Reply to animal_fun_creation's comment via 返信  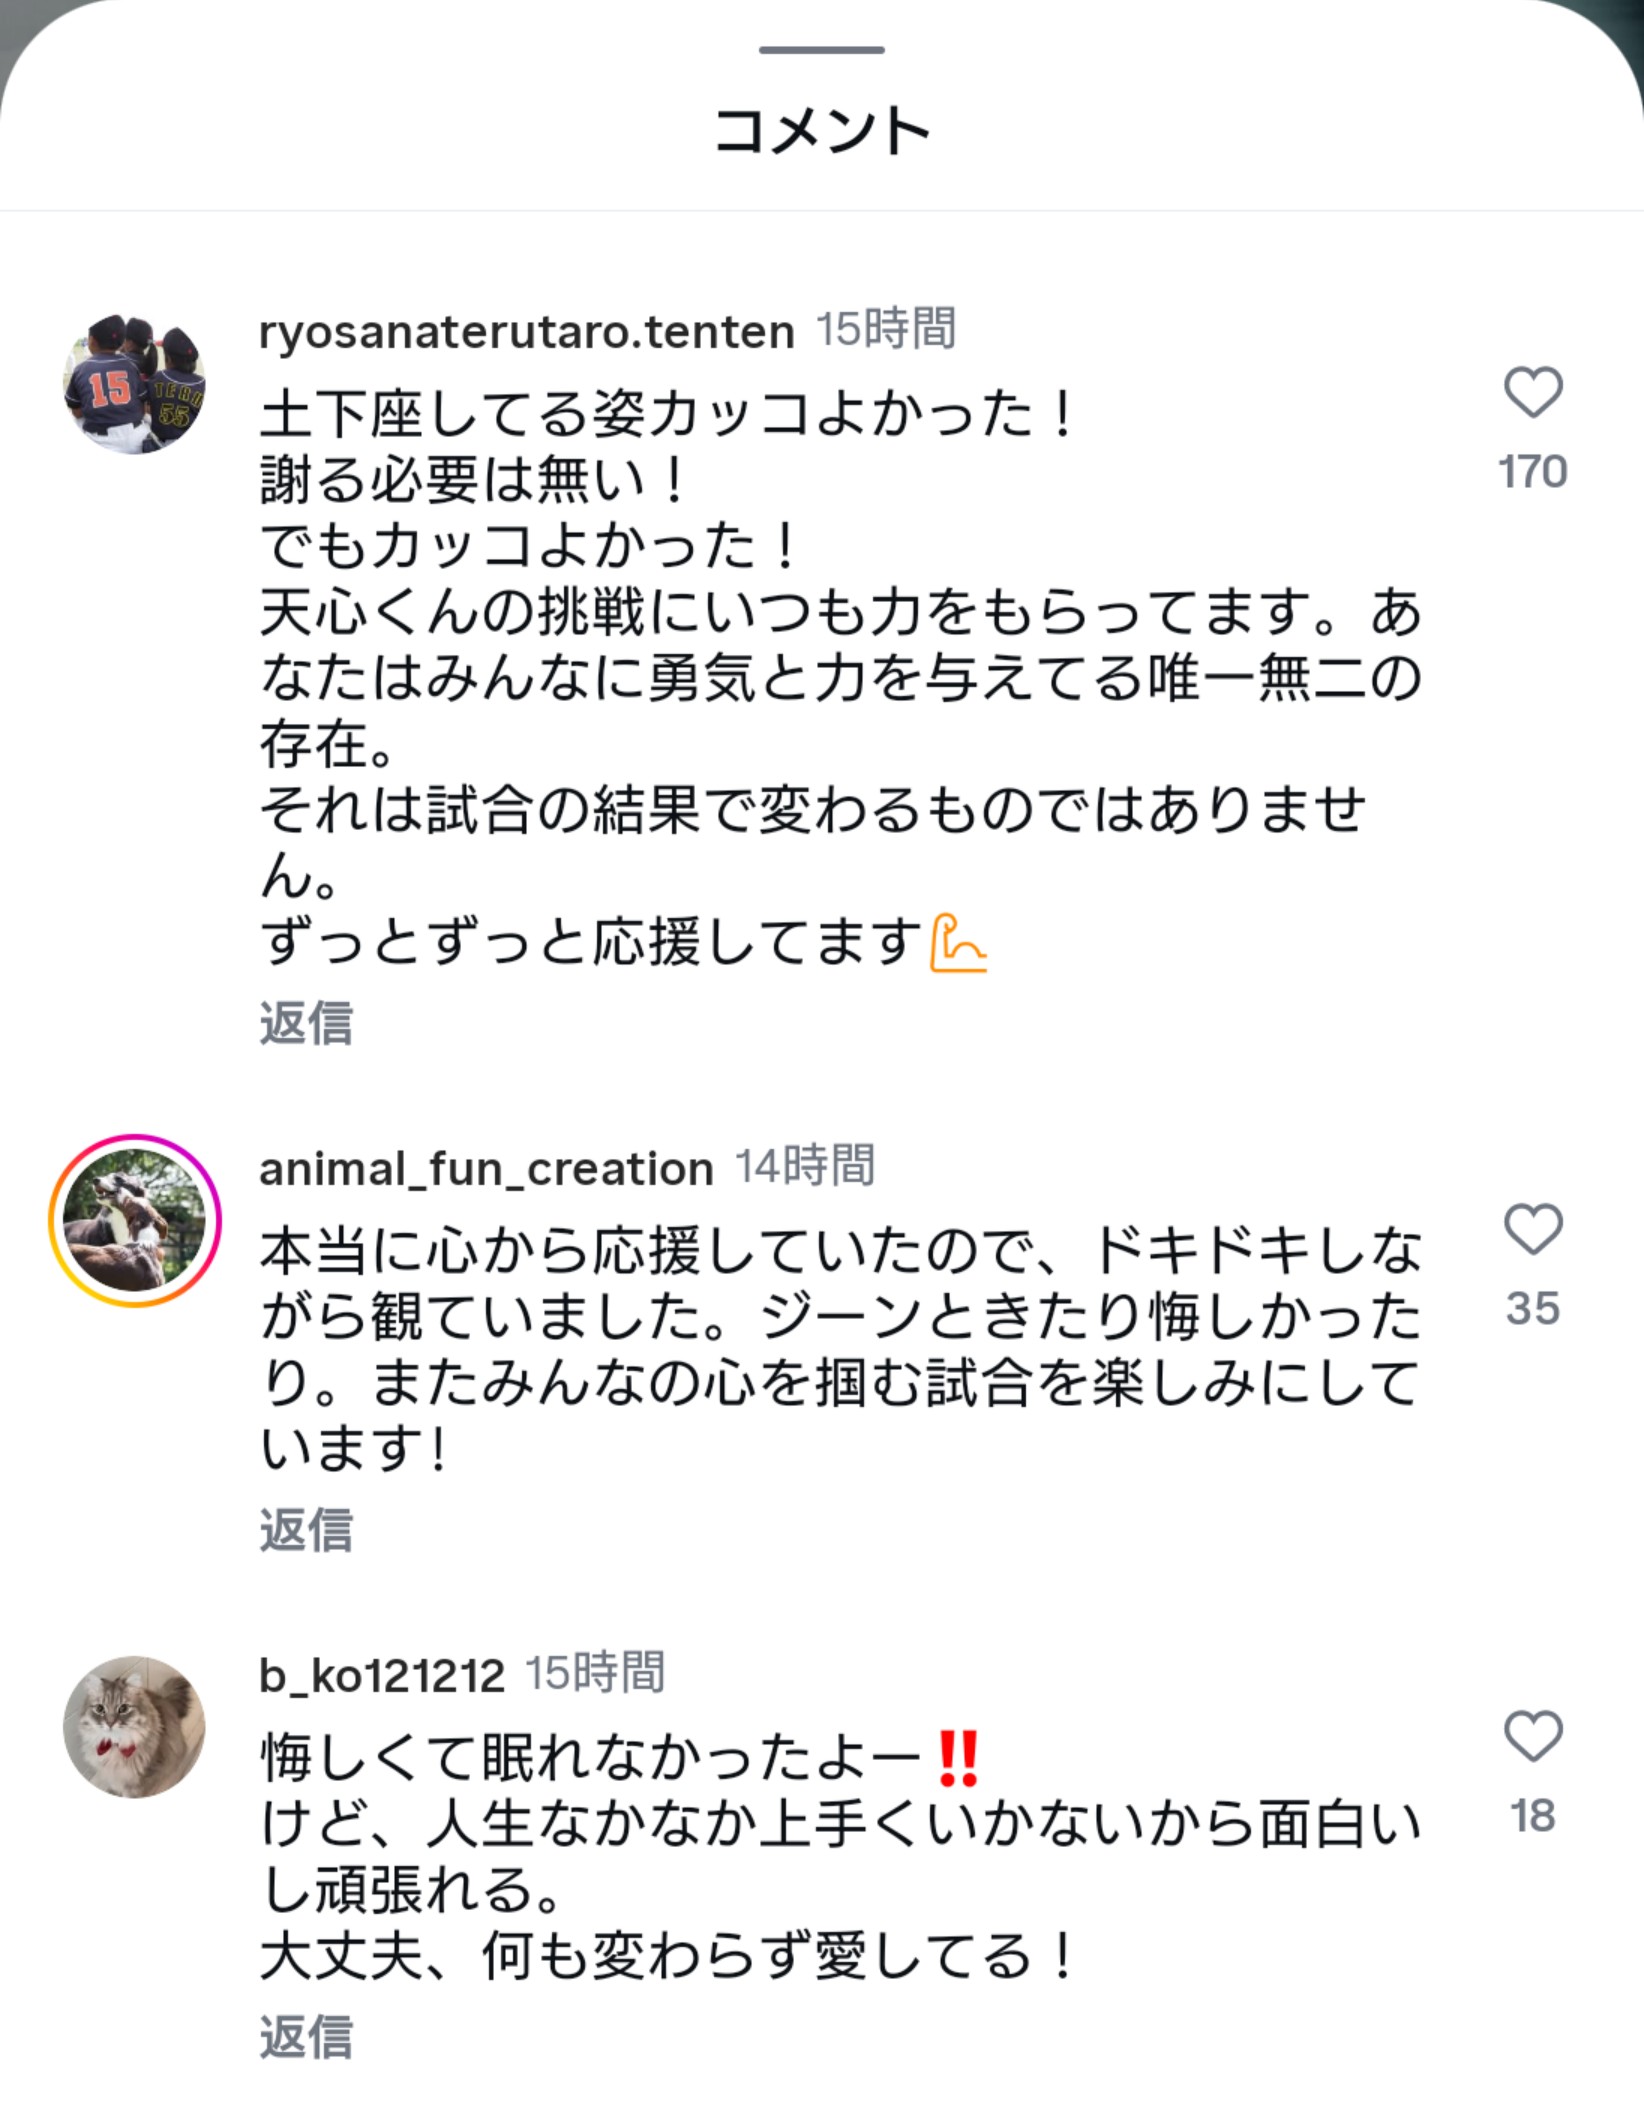306,1530
